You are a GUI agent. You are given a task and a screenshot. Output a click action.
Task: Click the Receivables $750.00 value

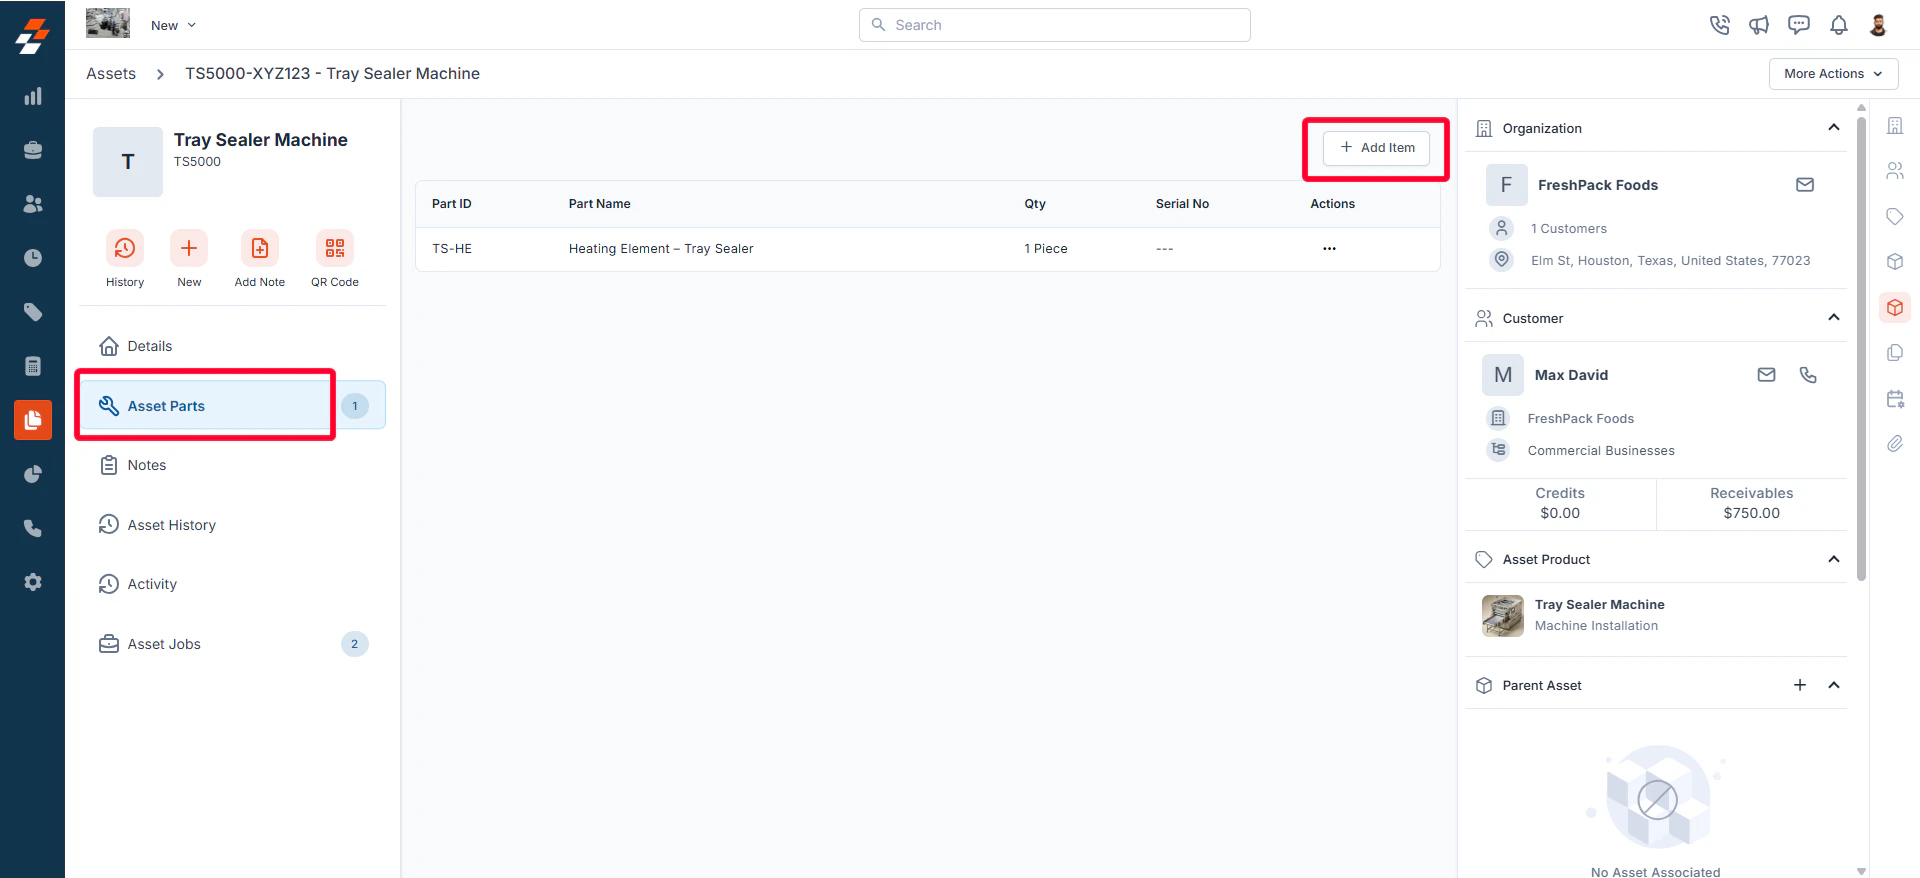[x=1752, y=513]
